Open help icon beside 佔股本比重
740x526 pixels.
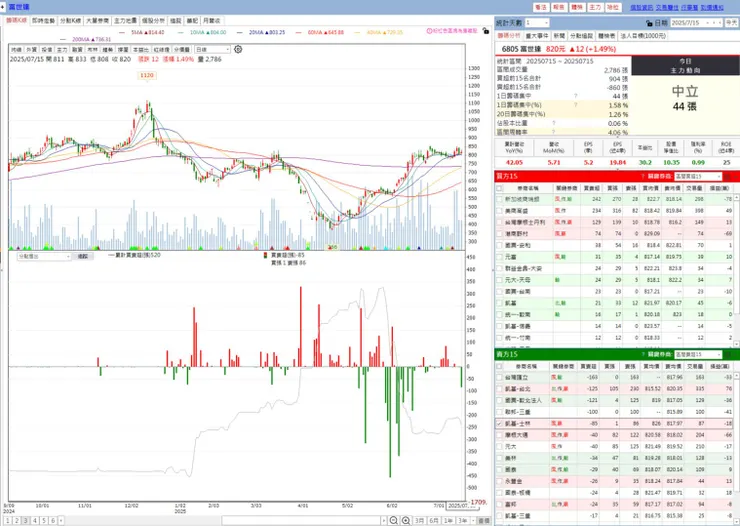(x=554, y=123)
